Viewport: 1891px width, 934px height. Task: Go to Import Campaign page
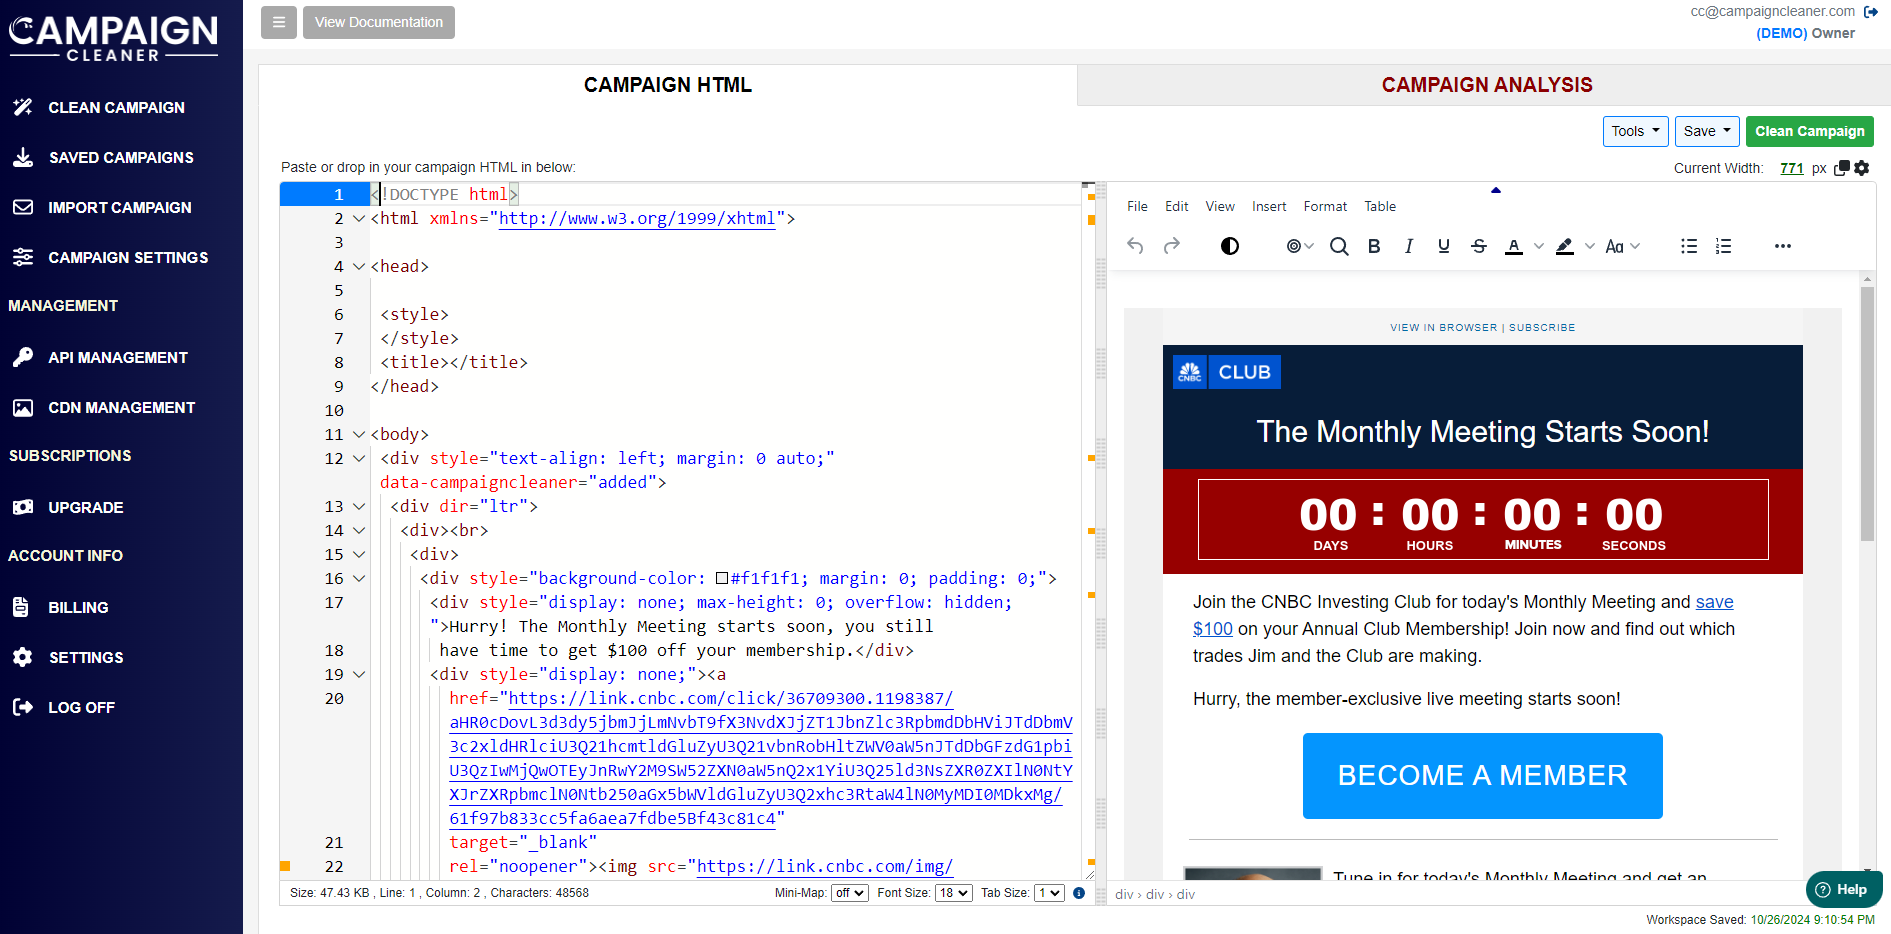point(119,207)
